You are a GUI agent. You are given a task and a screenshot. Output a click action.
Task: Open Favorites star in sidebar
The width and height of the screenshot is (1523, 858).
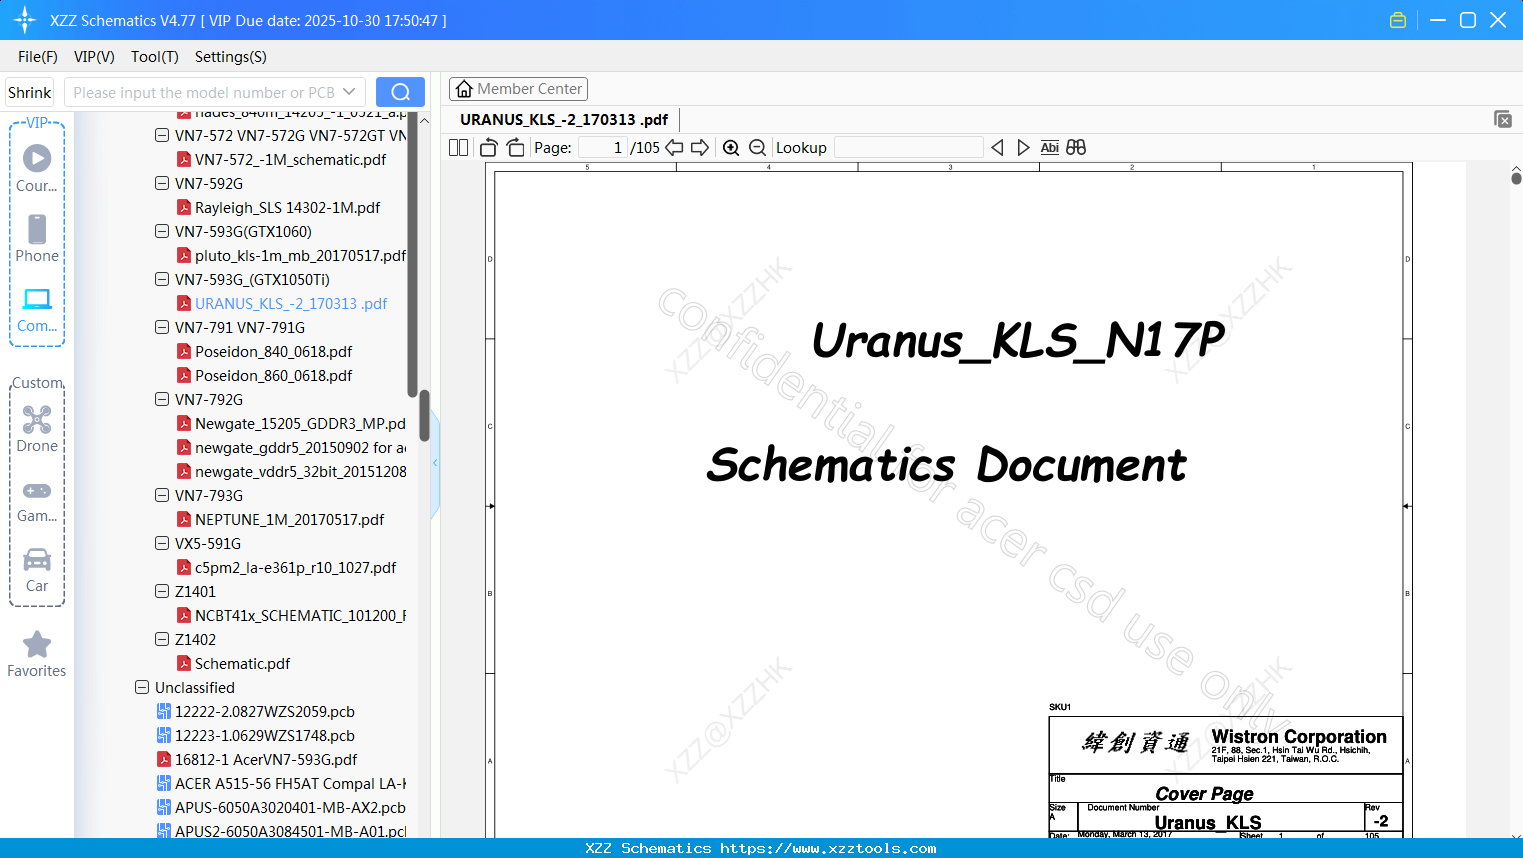[x=37, y=654]
